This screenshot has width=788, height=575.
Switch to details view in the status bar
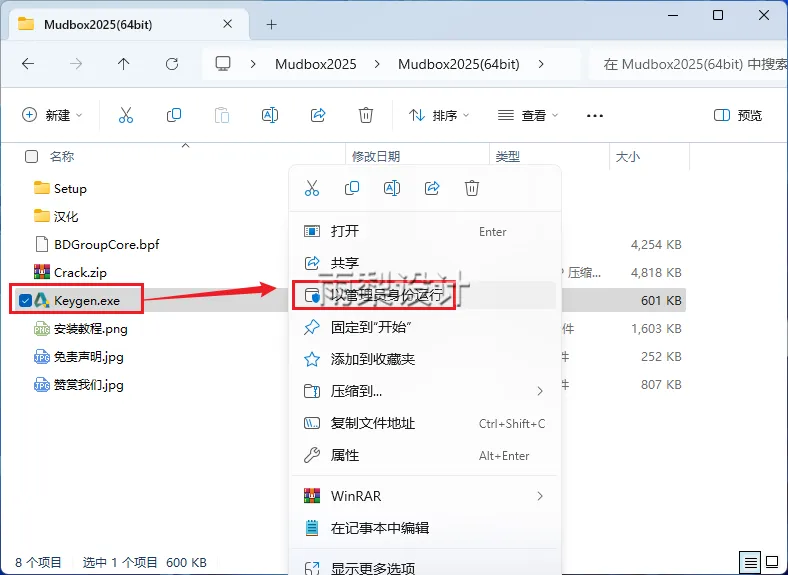pyautogui.click(x=750, y=562)
